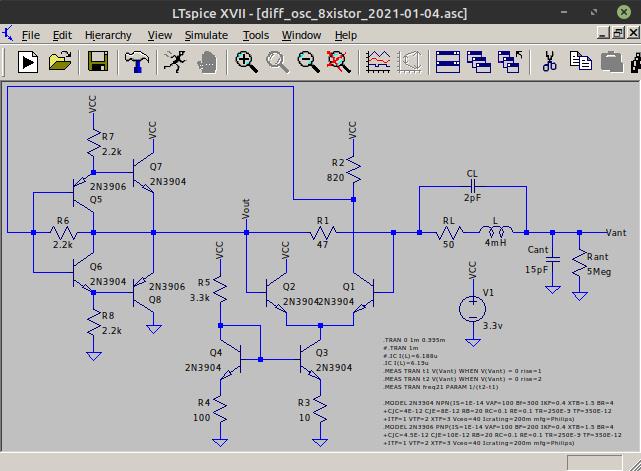Click the Q7 transistor label
This screenshot has height=471, width=641.
156,166
